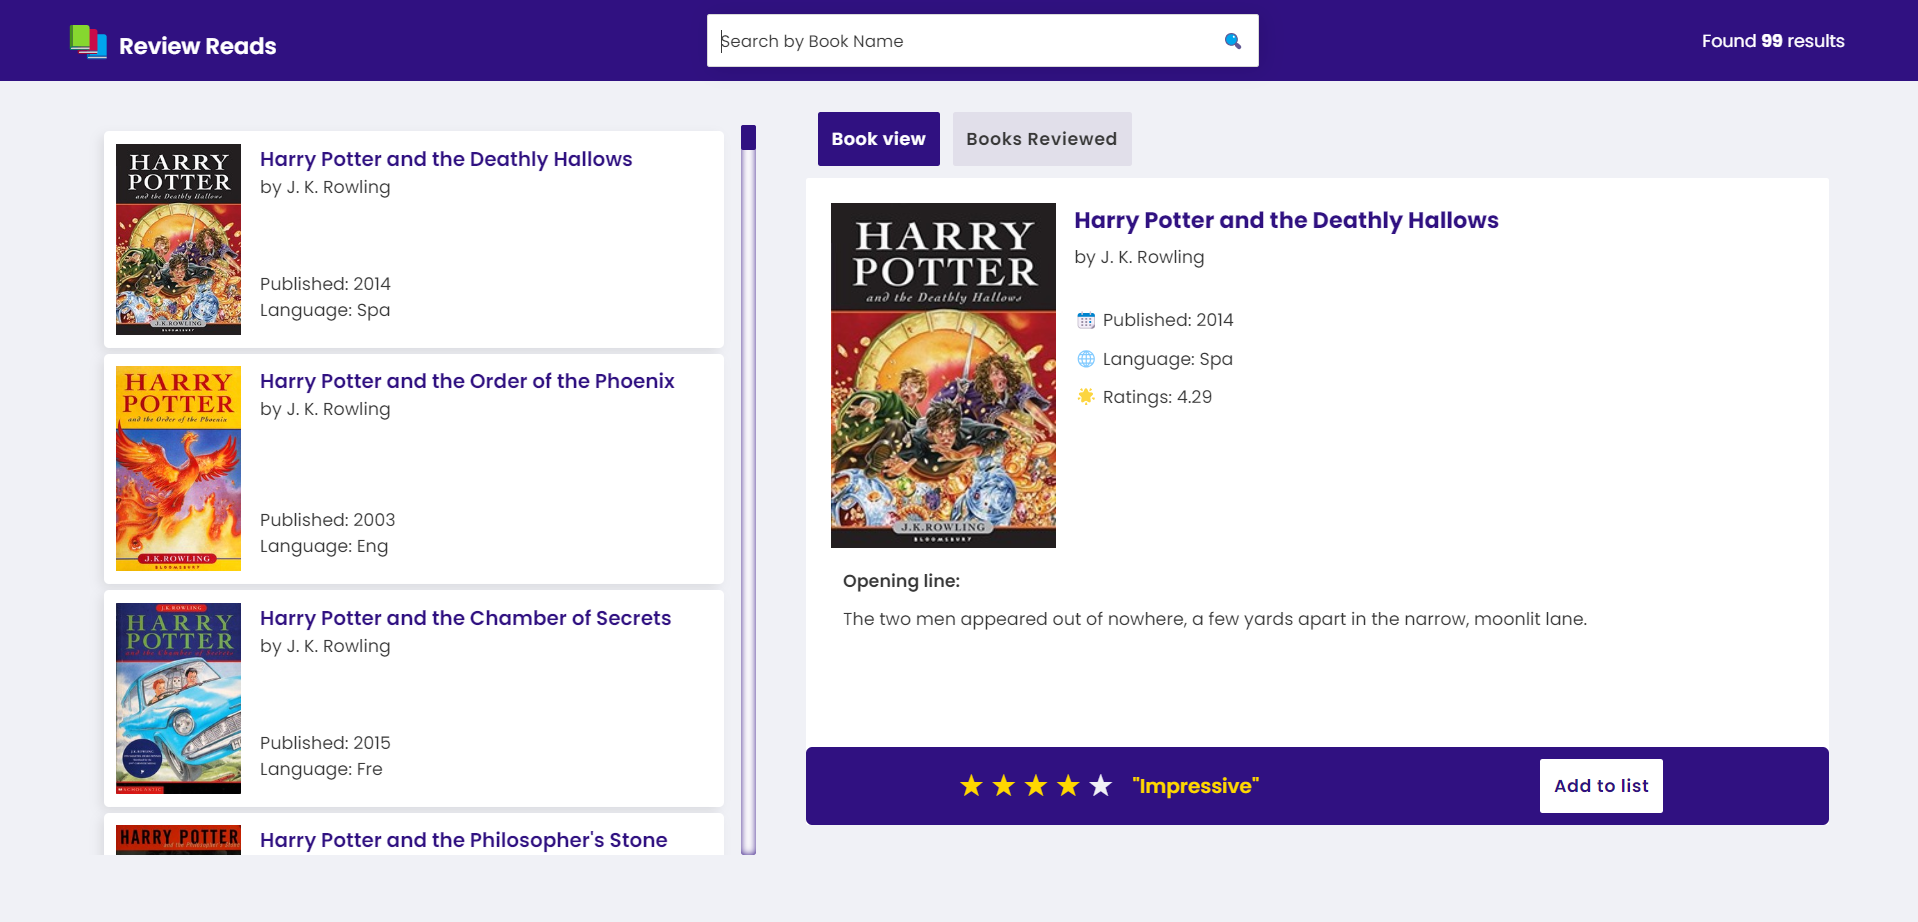
Task: Open Harry Potter and the Order of the Phoenix
Action: [x=467, y=381]
